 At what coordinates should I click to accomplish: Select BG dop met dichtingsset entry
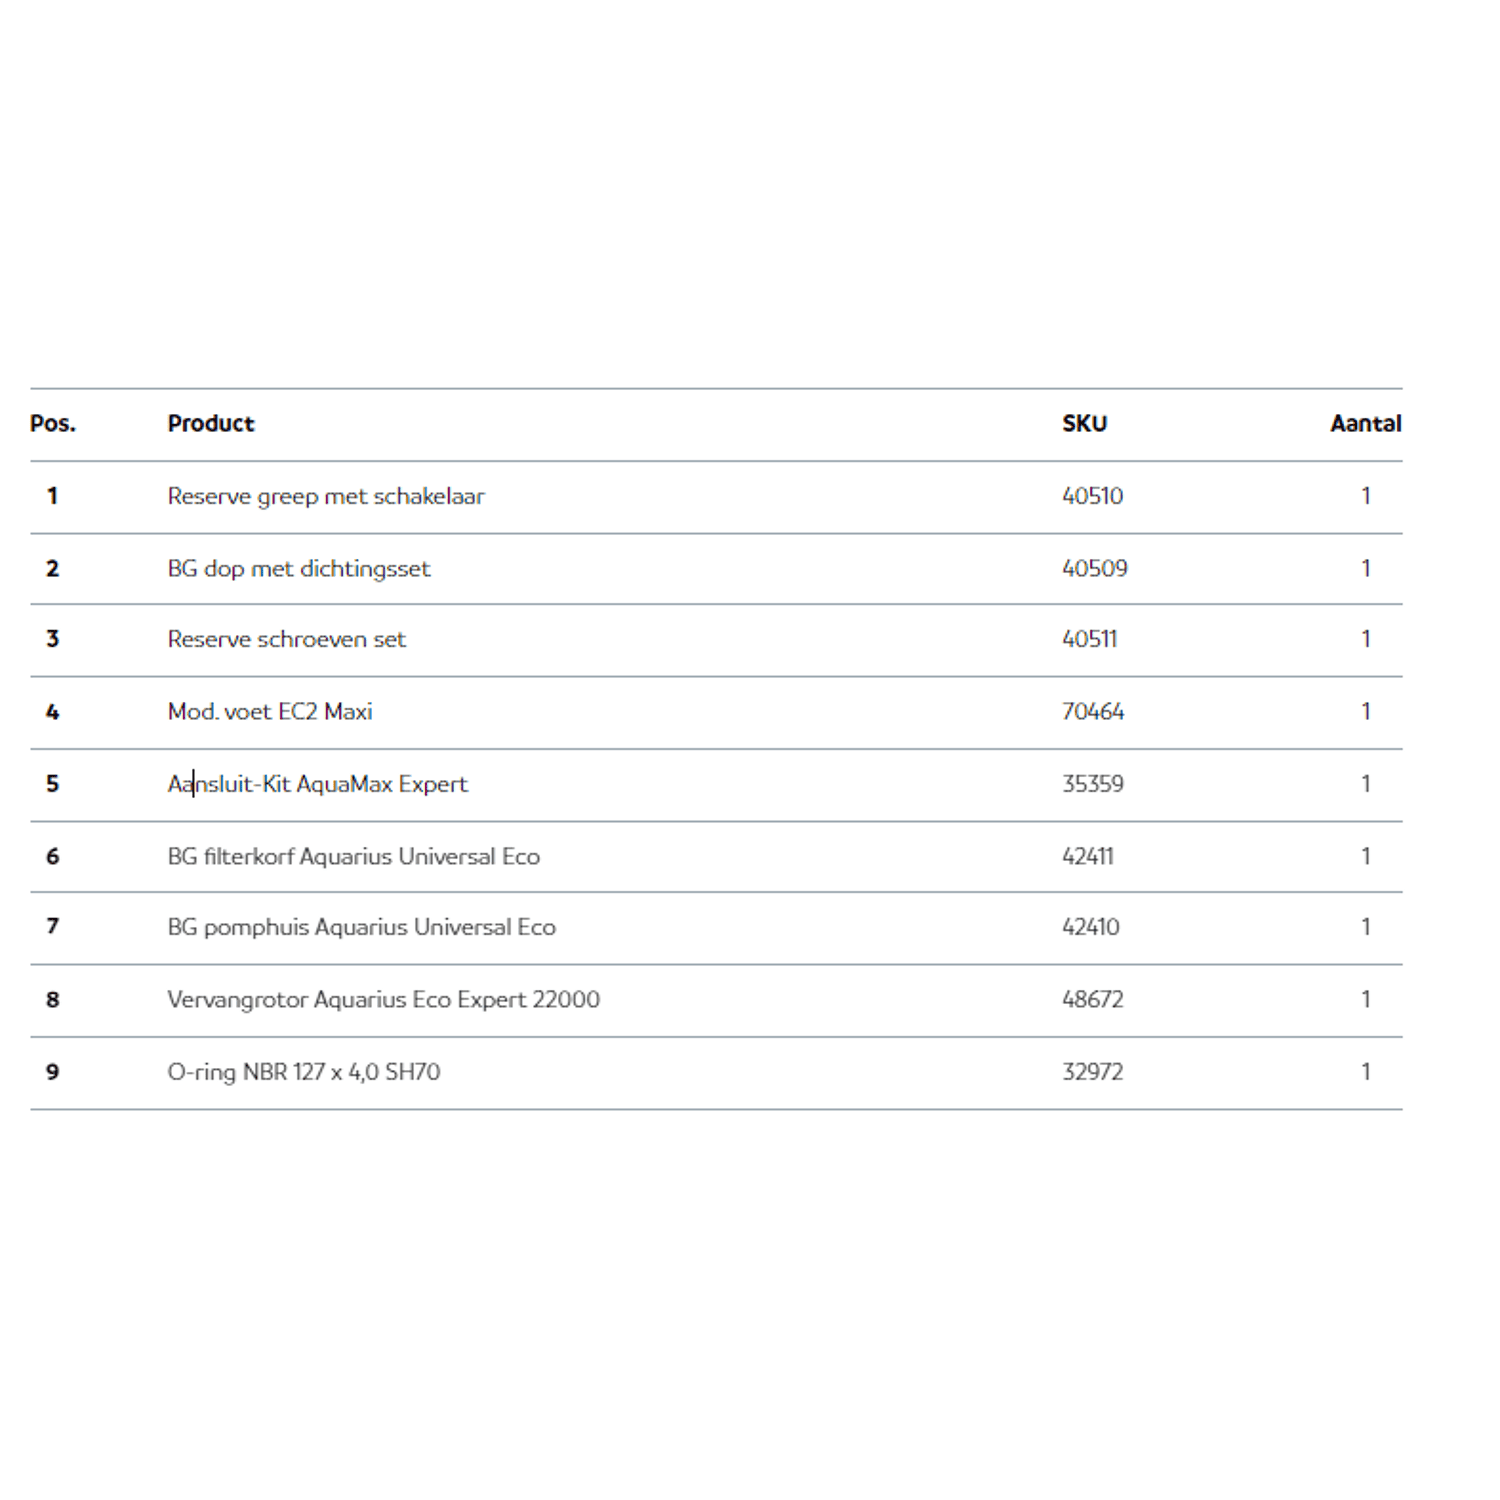pyautogui.click(x=298, y=569)
